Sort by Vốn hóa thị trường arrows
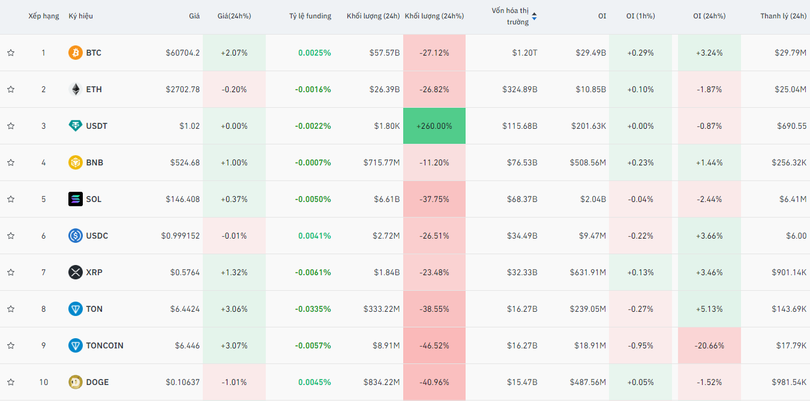This screenshot has width=810, height=401. tap(534, 16)
